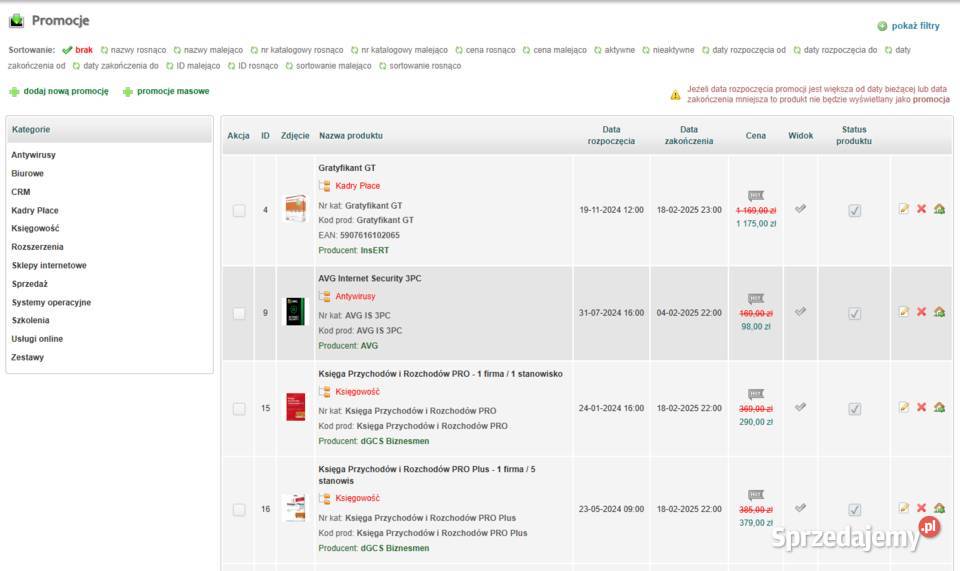The image size is (960, 571).
Task: Toggle product status checkbox for Gratyfikant GT
Action: [x=854, y=211]
